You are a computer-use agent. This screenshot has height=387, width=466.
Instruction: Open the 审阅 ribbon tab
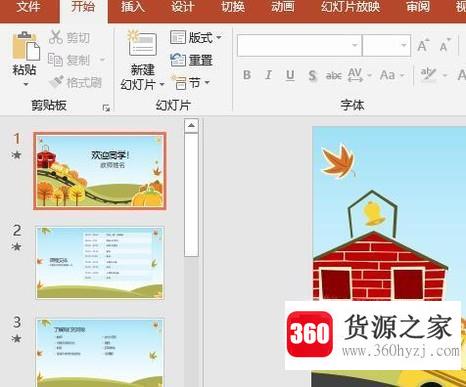point(418,7)
